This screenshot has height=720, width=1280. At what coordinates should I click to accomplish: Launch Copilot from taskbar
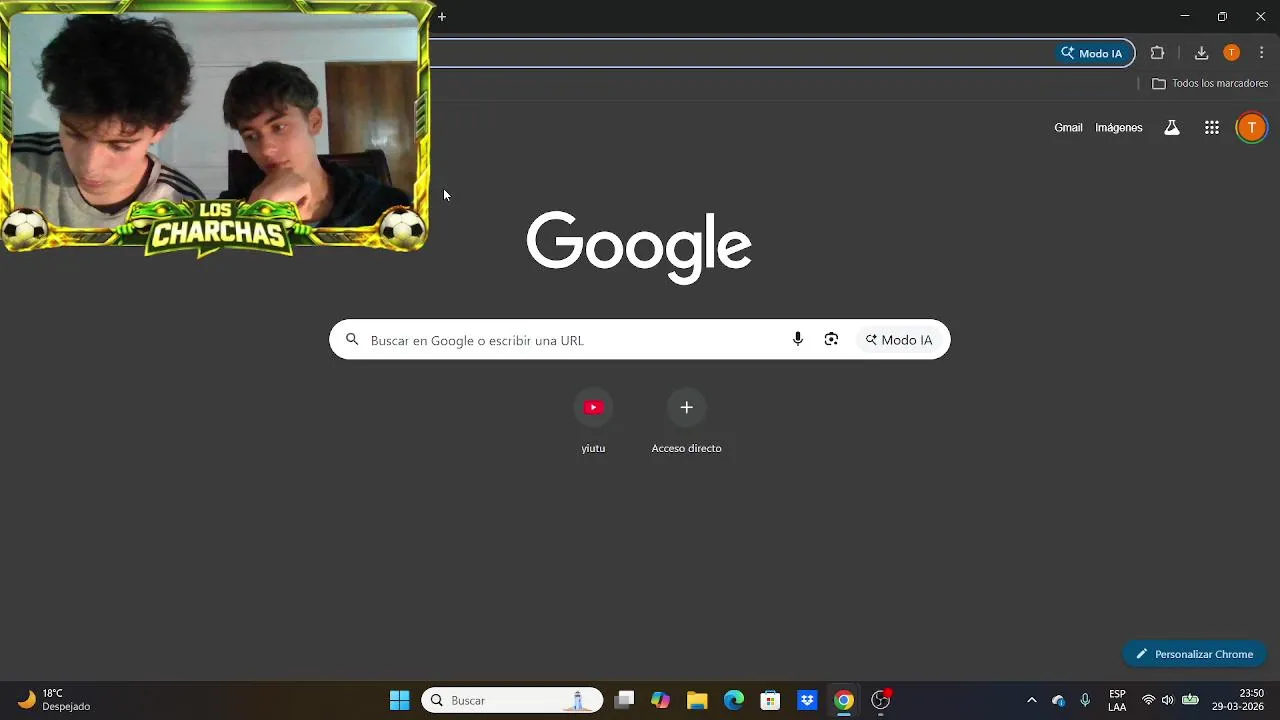(660, 700)
